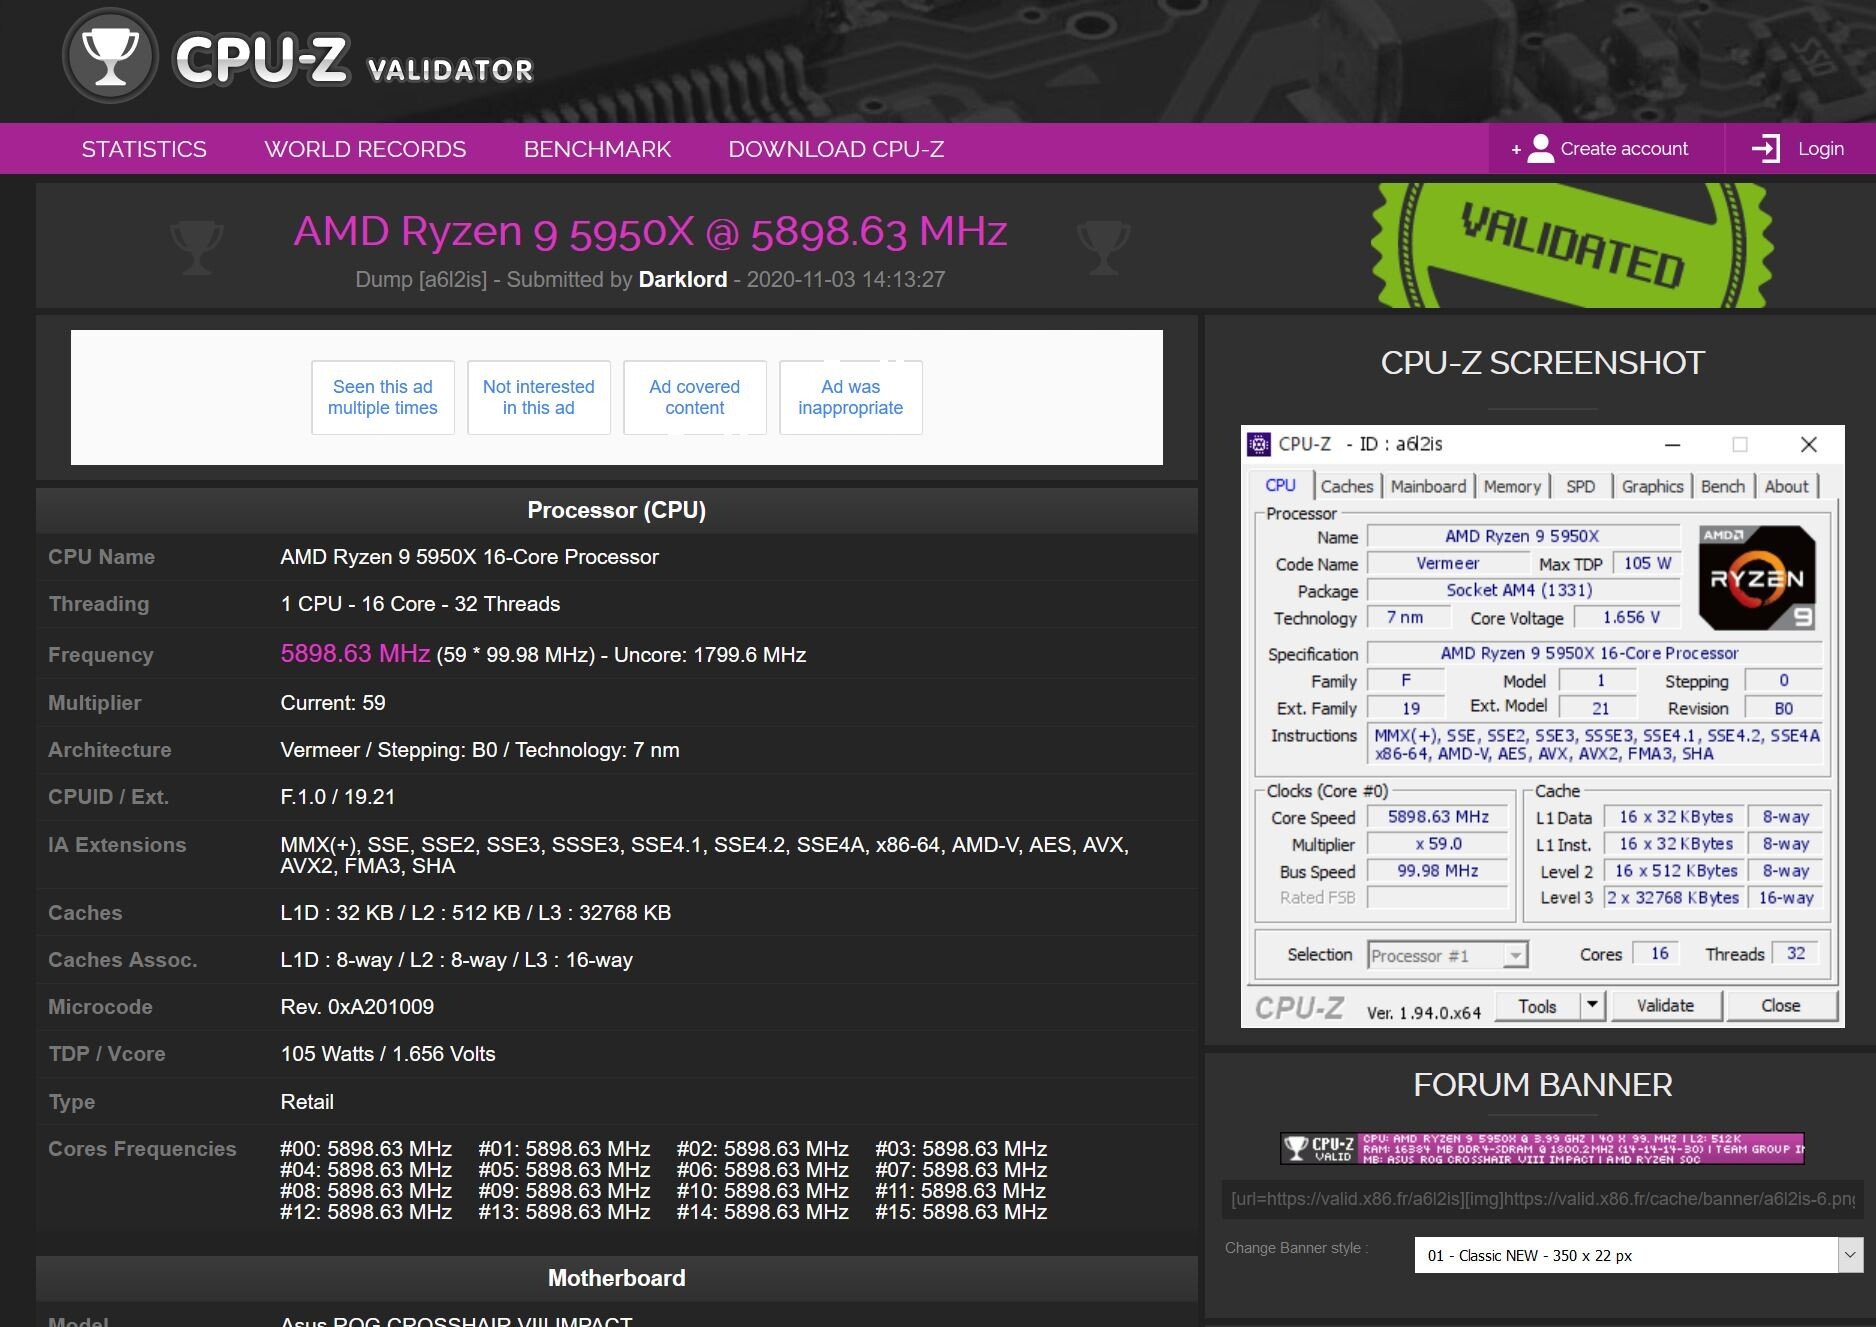Open Darklord's submitter profile link
The image size is (1876, 1327).
coord(683,280)
